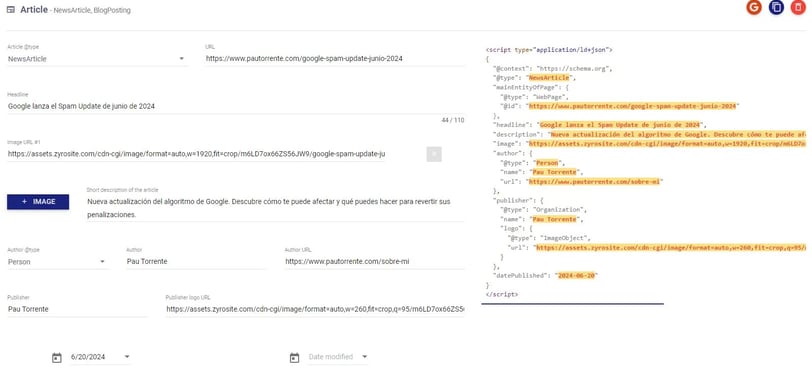Open the Article @type dropdown showing NewsArticle
The width and height of the screenshot is (812, 375).
[97, 59]
